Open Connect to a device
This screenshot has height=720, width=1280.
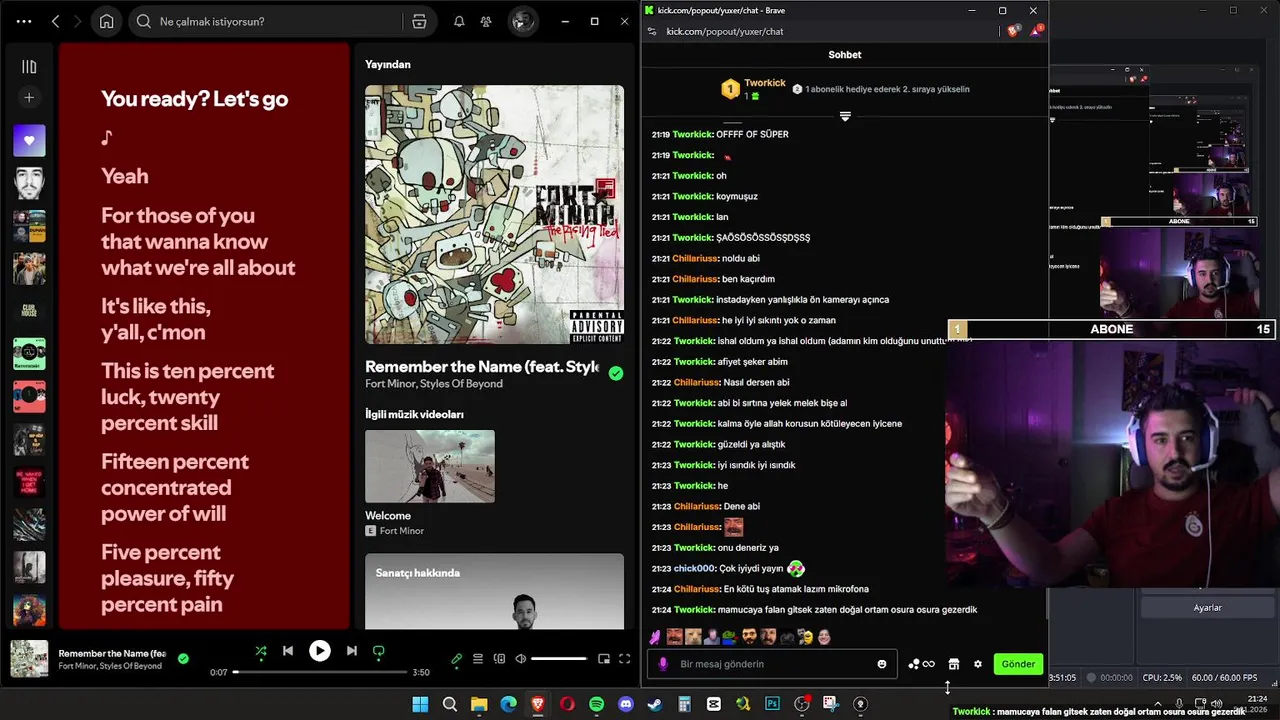(x=499, y=659)
